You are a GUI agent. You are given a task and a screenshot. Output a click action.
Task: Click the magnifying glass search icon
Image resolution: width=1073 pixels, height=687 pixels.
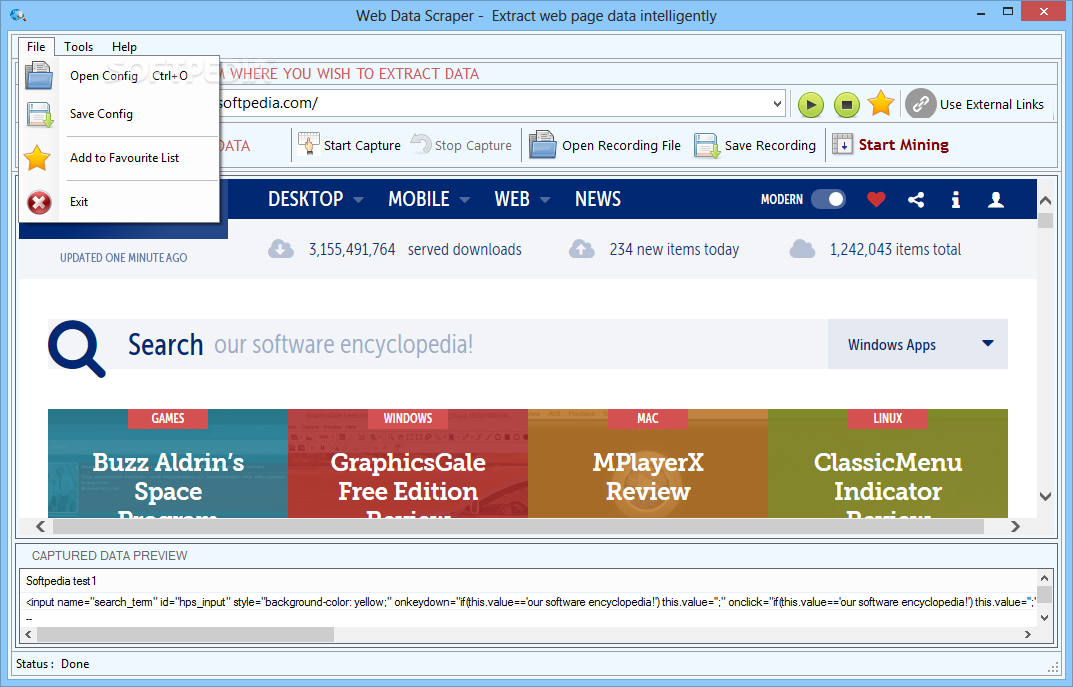[x=77, y=348]
